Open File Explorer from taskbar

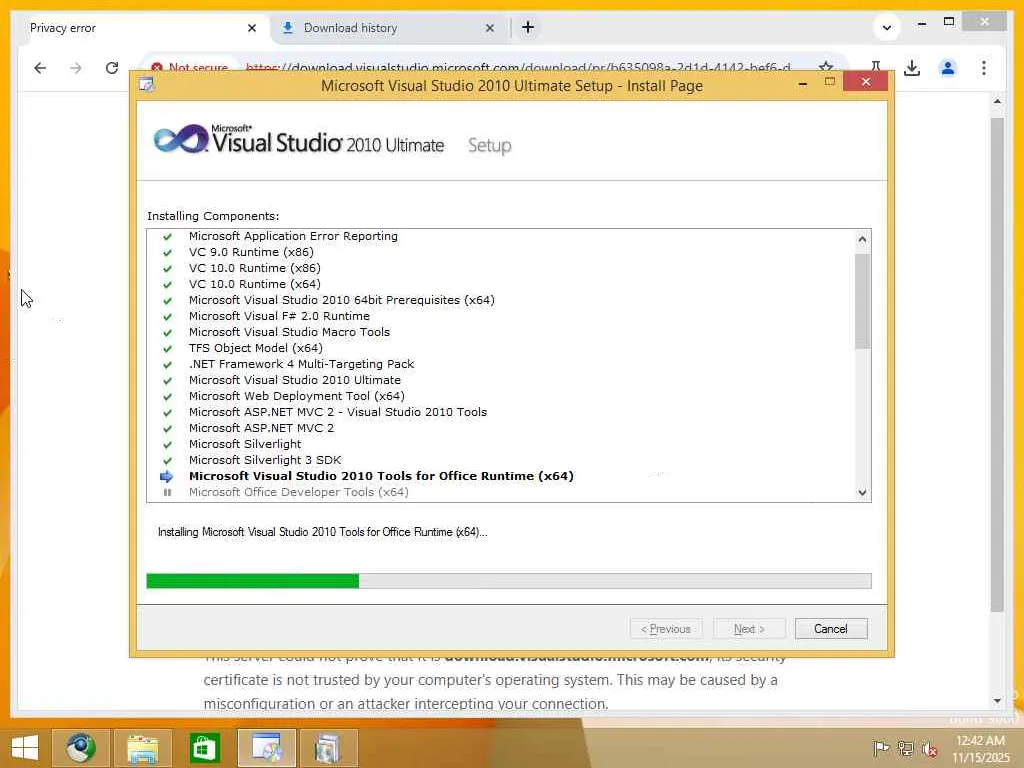coord(143,748)
